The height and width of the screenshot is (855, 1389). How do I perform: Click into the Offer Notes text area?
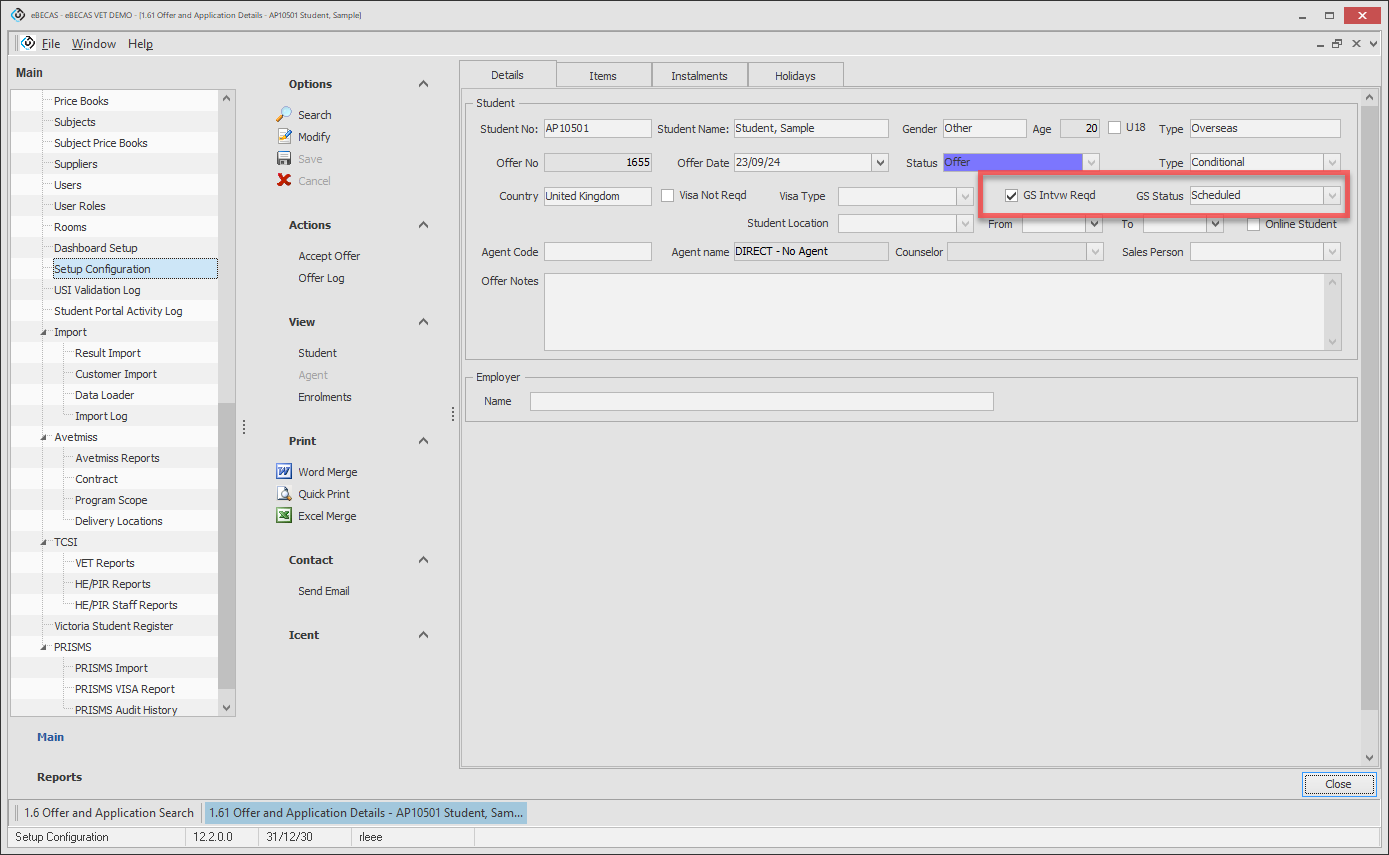coord(934,312)
